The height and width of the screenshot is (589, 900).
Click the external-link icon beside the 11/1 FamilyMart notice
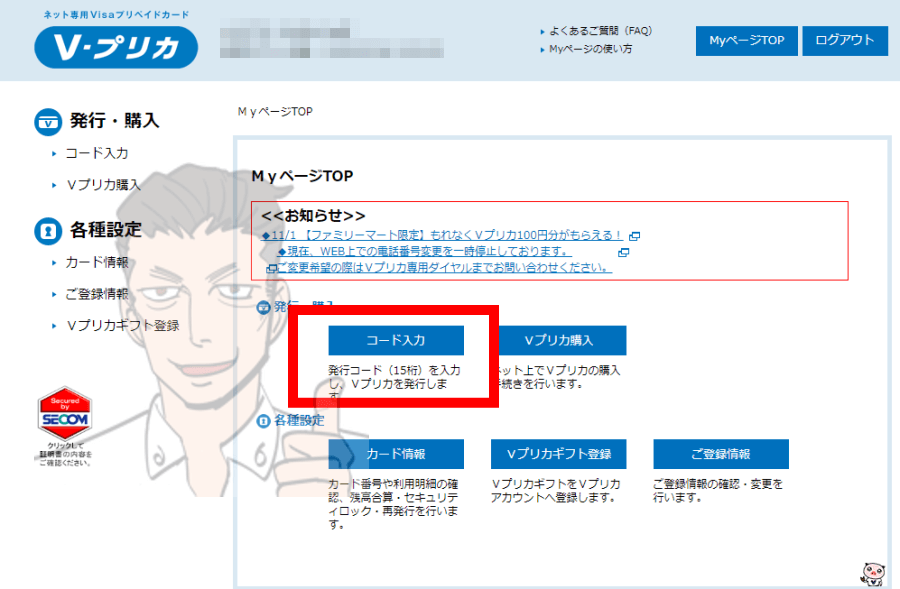click(x=634, y=236)
